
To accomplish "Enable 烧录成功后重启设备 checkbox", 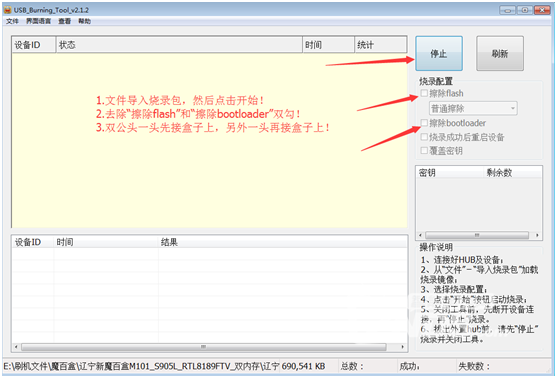I will click(424, 137).
